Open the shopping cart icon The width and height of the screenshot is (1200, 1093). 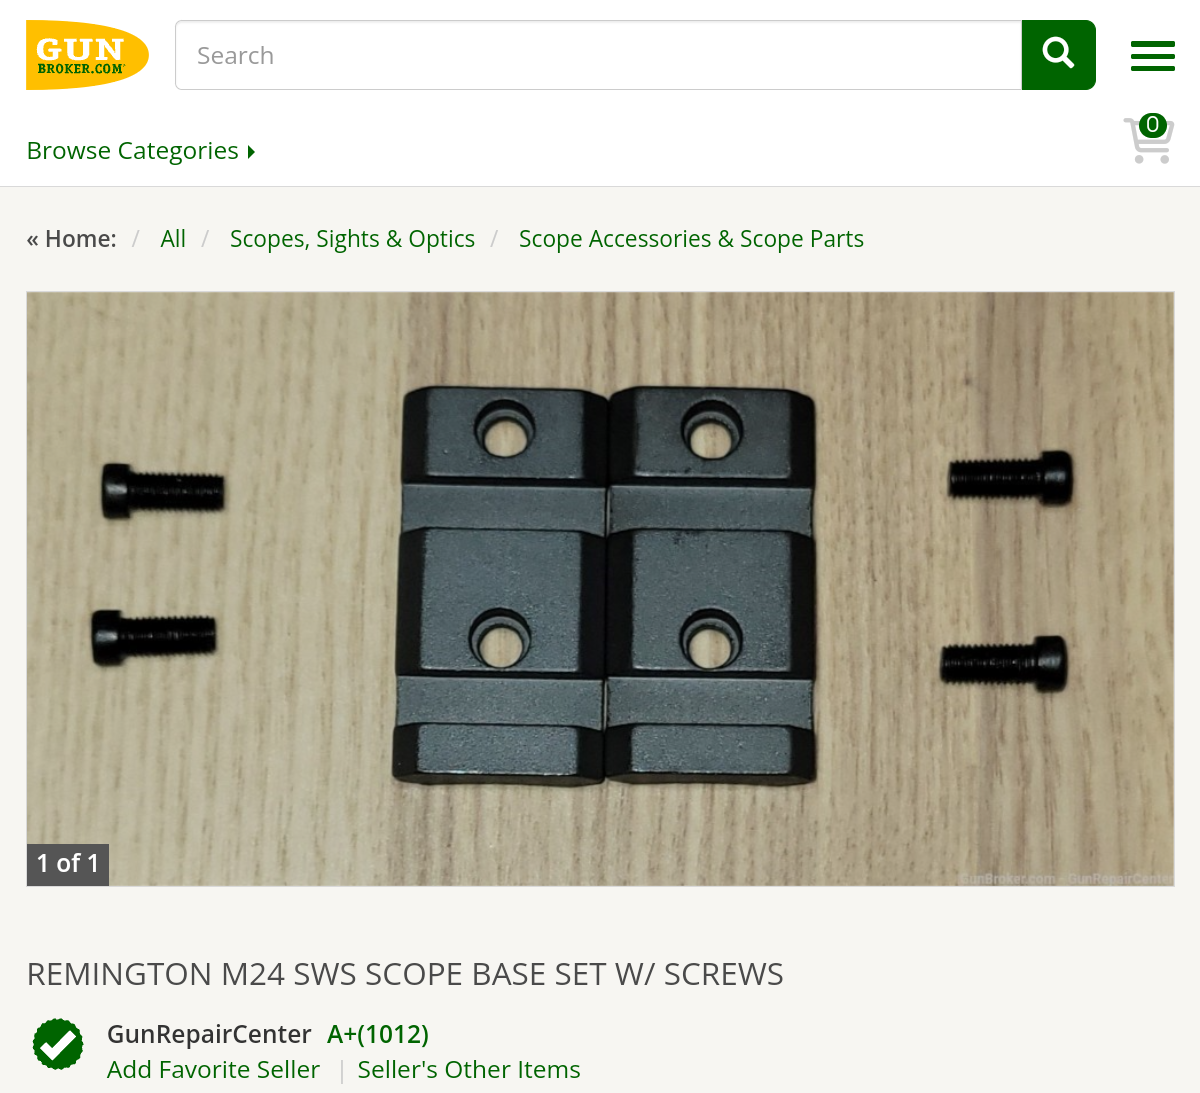(1149, 138)
